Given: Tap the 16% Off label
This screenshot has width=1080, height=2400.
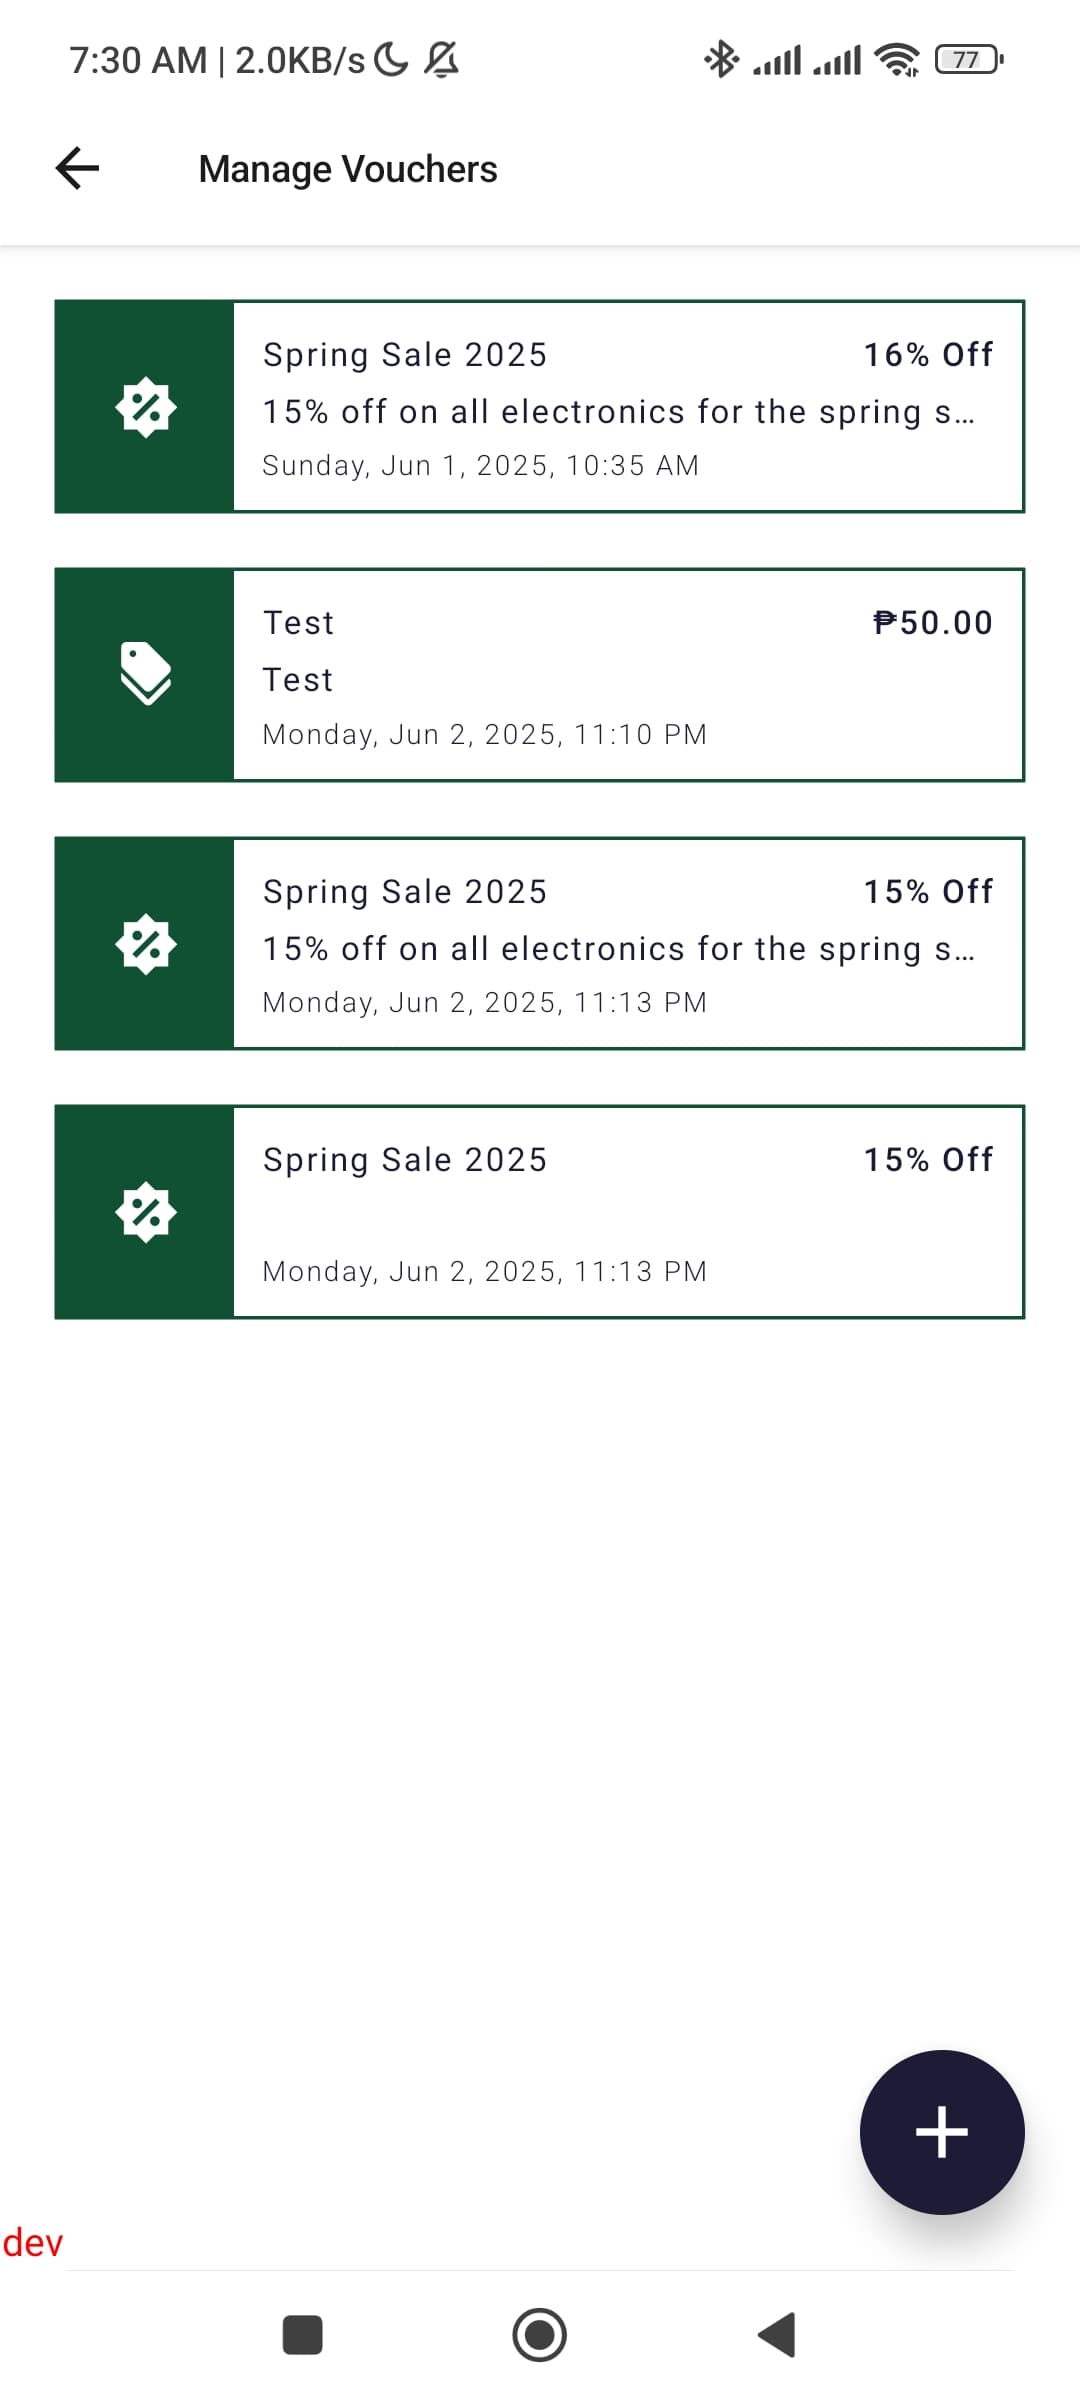Looking at the screenshot, I should [928, 355].
